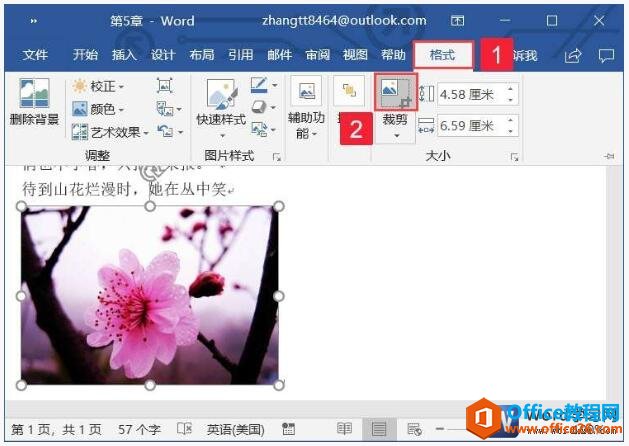Click the Picture Border pen icon
The width and height of the screenshot is (629, 446).
[259, 85]
